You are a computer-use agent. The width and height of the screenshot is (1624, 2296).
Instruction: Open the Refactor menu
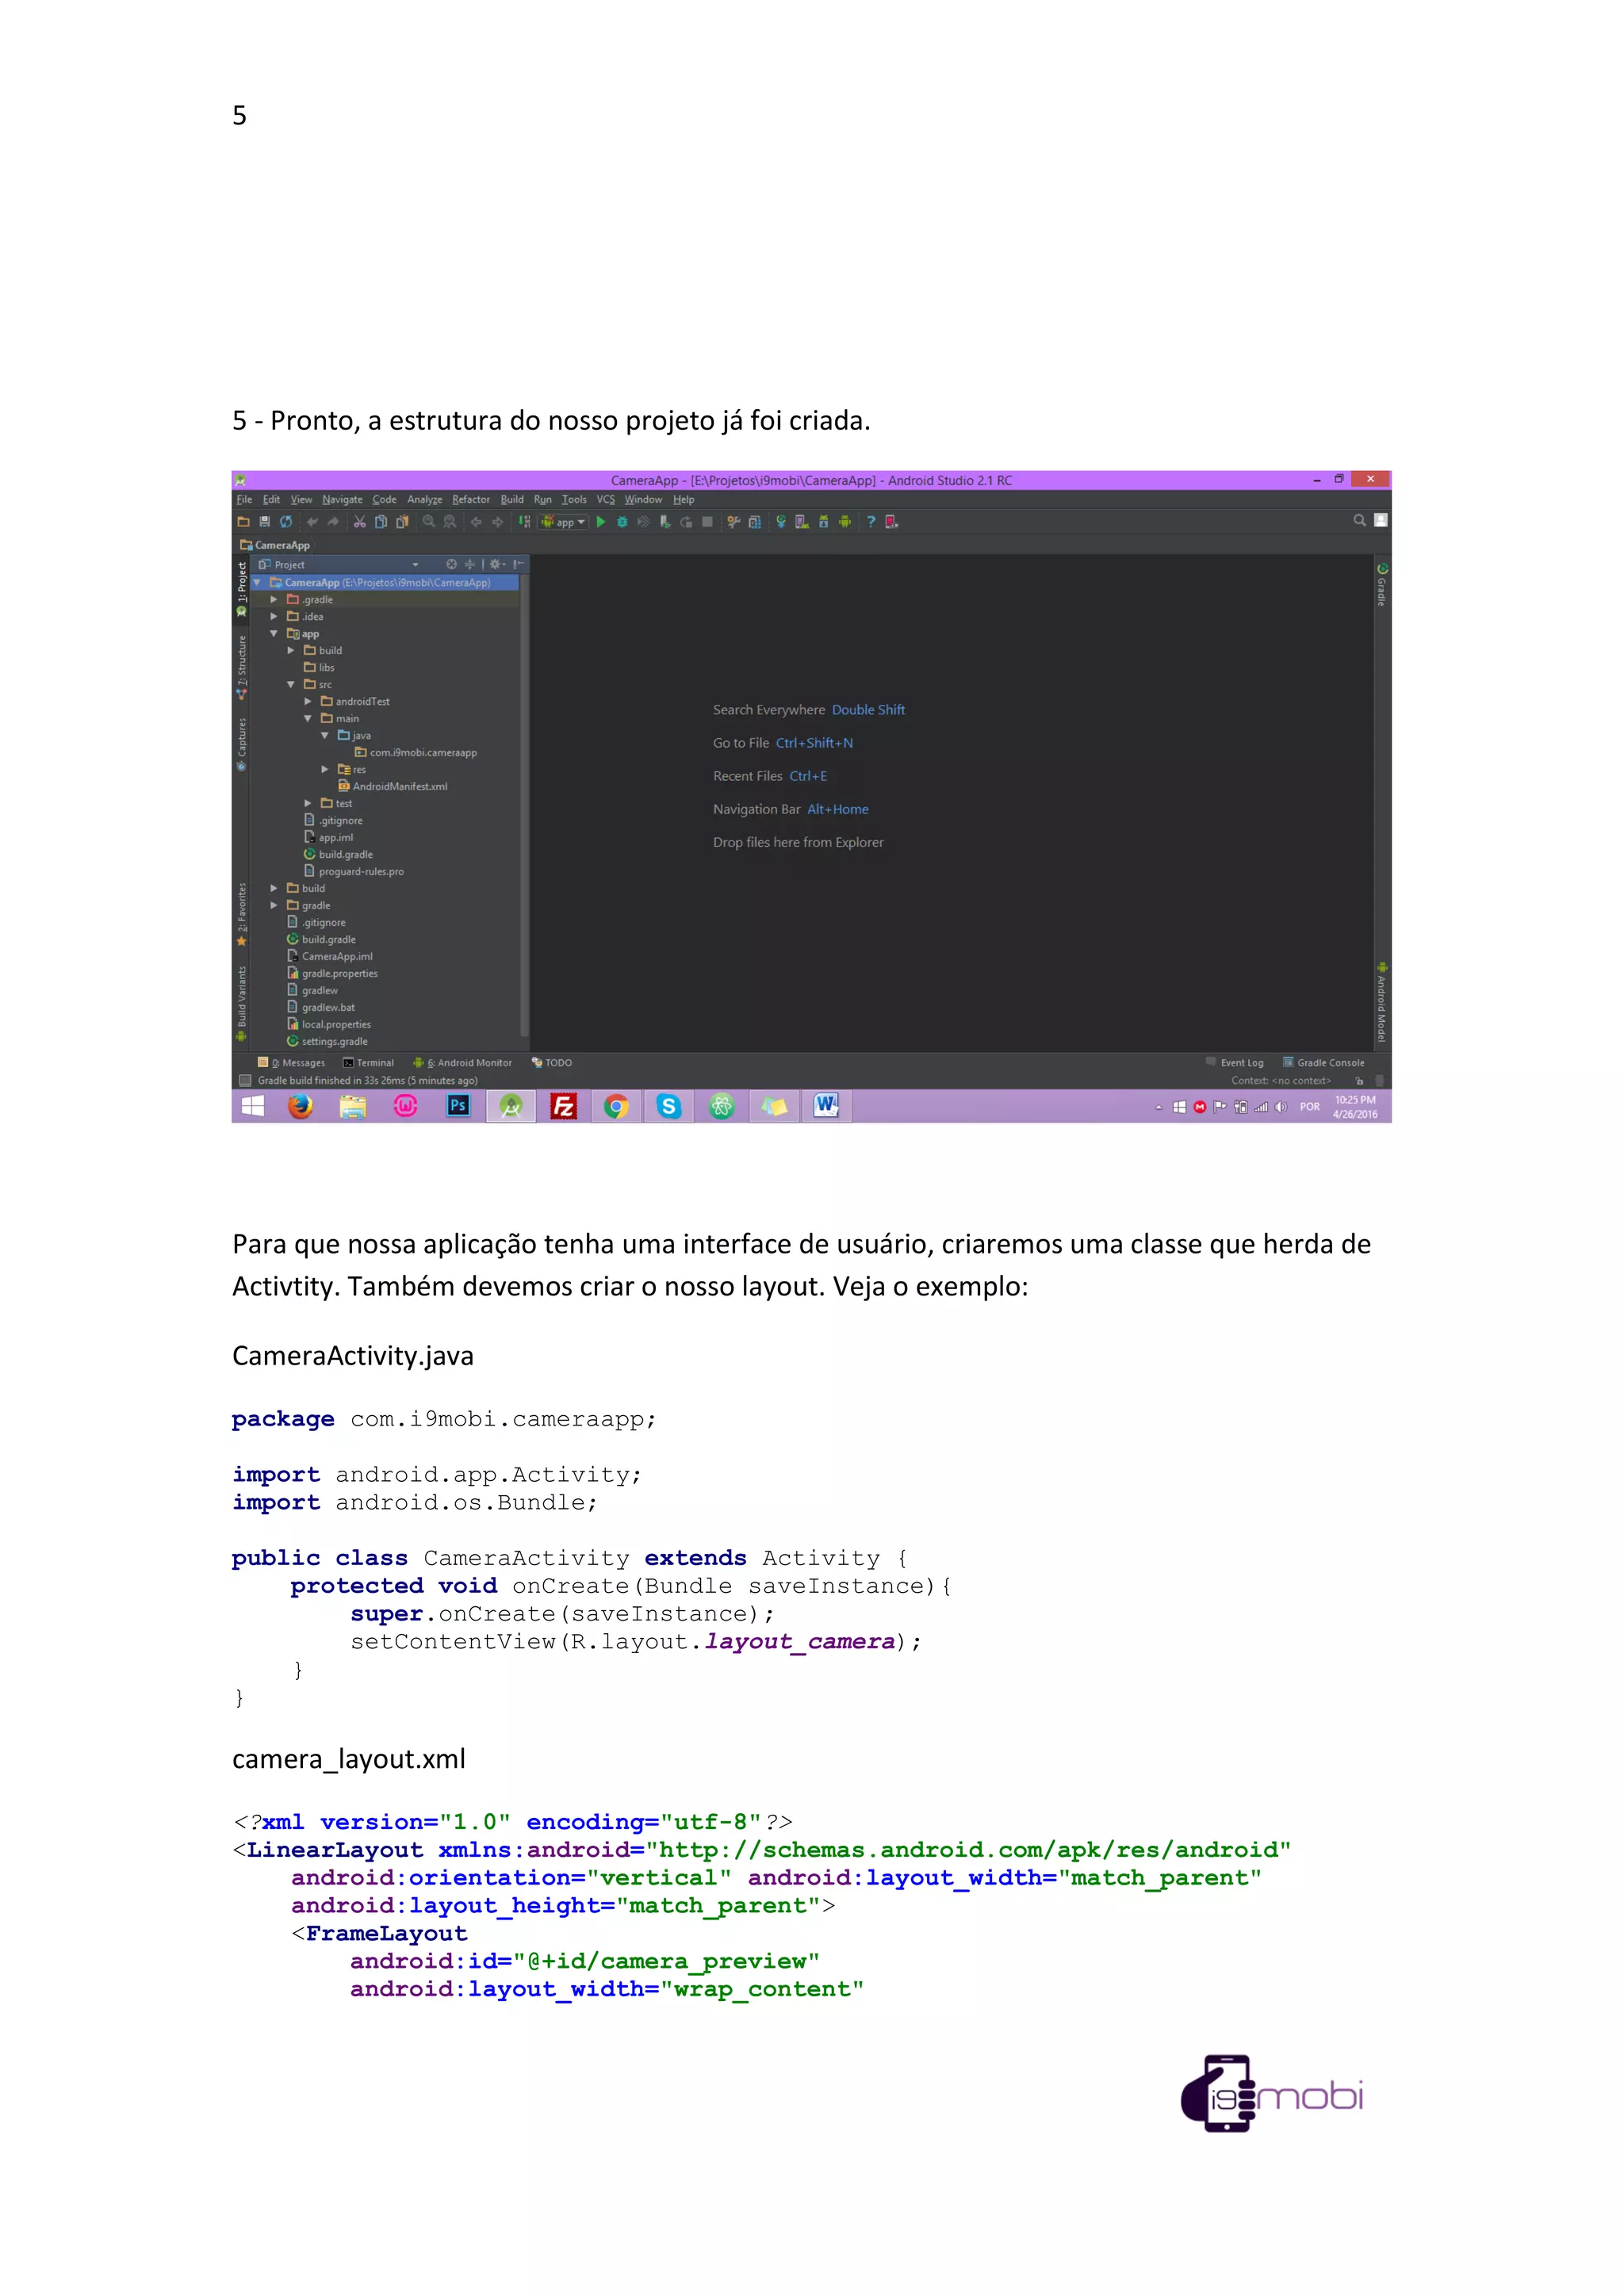click(x=471, y=499)
